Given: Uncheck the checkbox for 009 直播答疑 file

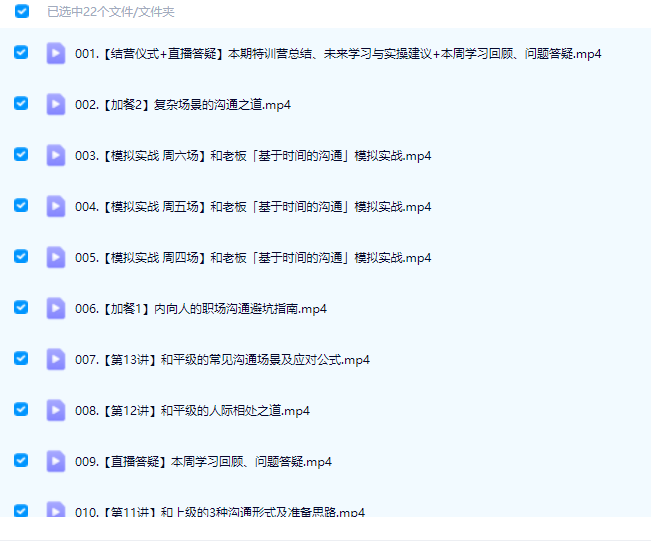Looking at the screenshot, I should (x=22, y=460).
